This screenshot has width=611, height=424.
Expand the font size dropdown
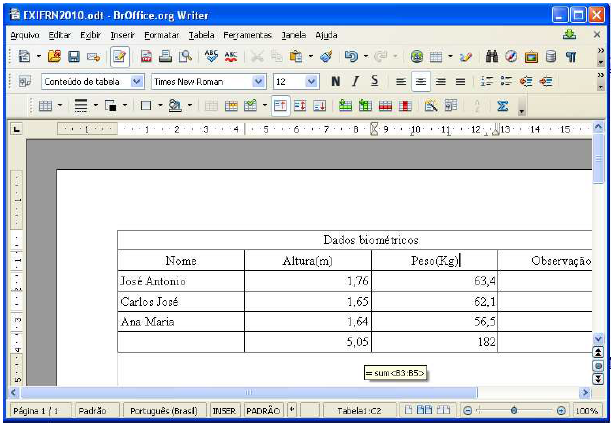click(310, 81)
